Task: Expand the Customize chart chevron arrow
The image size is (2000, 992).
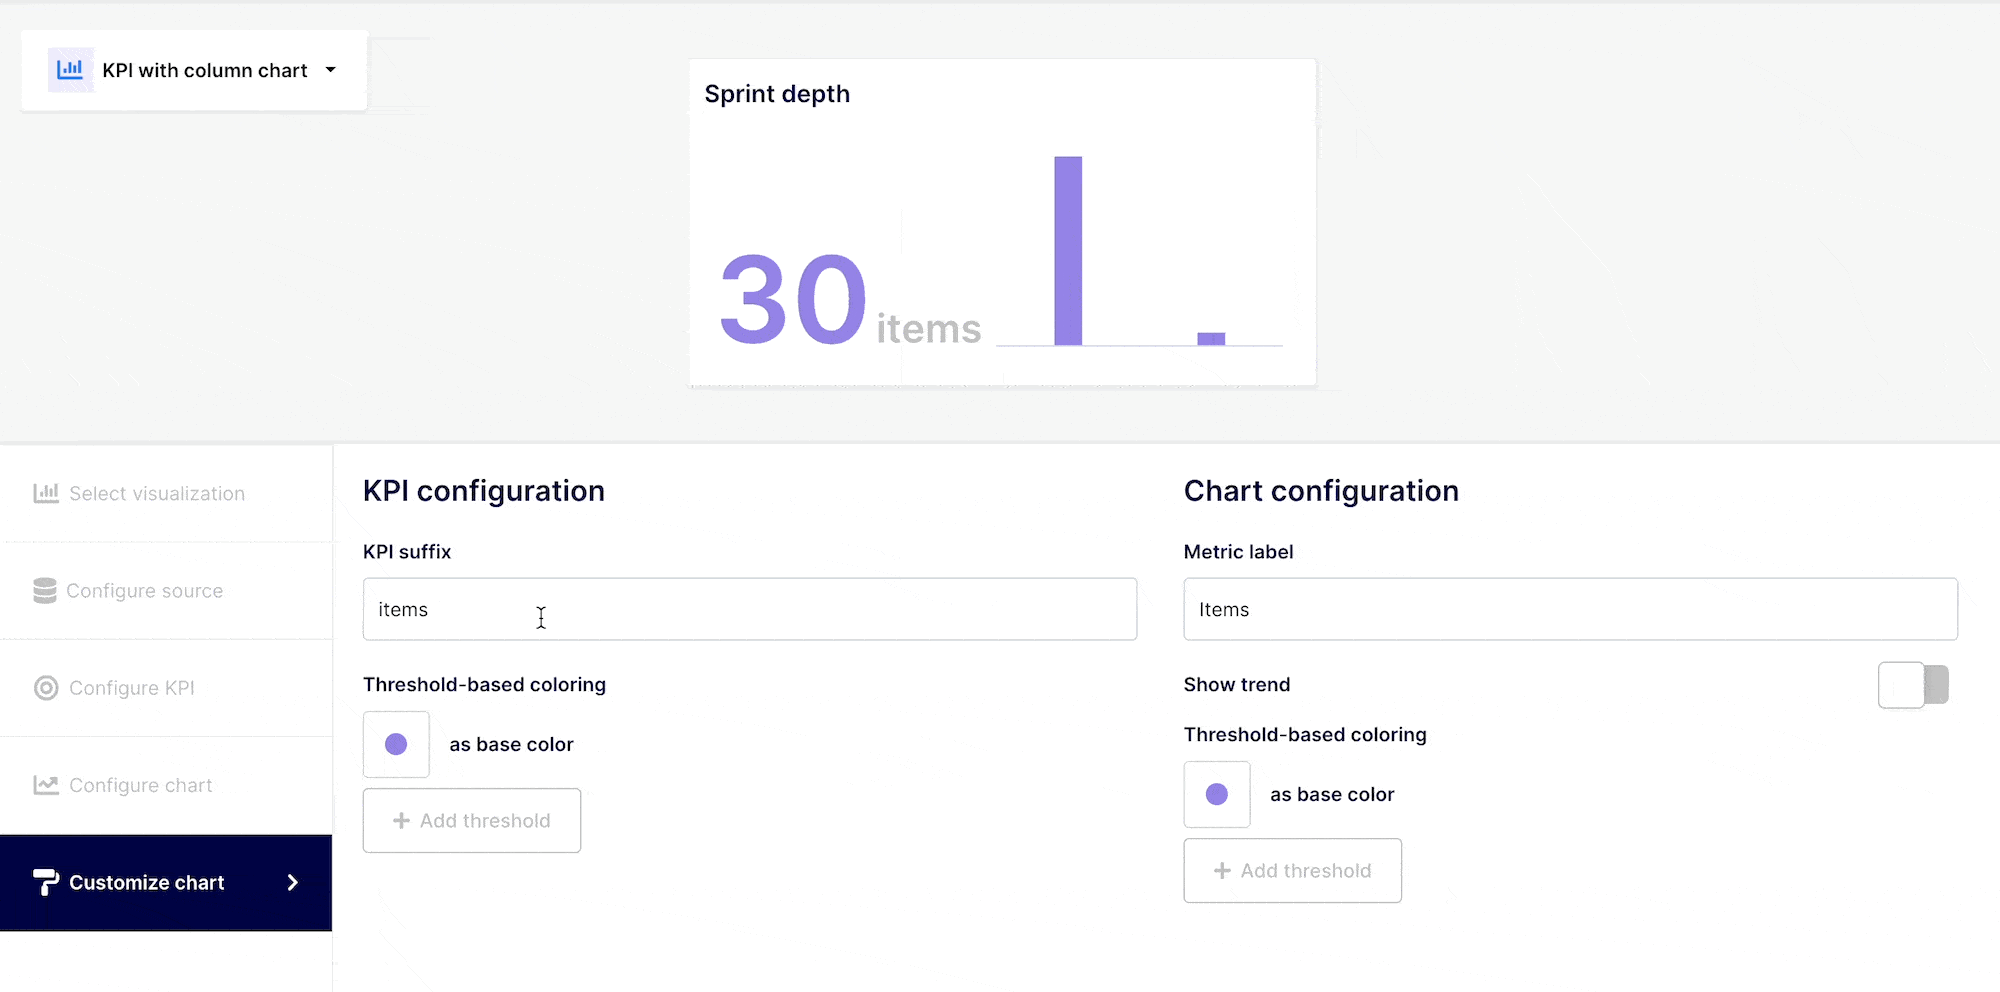Action: [x=293, y=882]
